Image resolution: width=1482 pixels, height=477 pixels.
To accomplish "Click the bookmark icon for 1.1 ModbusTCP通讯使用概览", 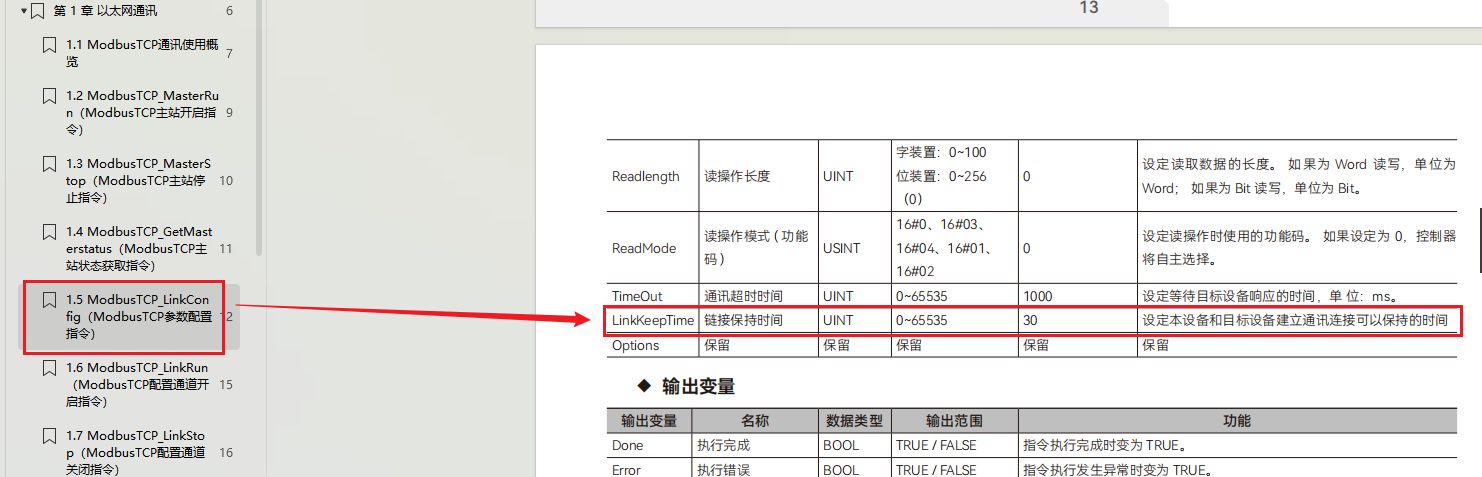I will [x=49, y=46].
